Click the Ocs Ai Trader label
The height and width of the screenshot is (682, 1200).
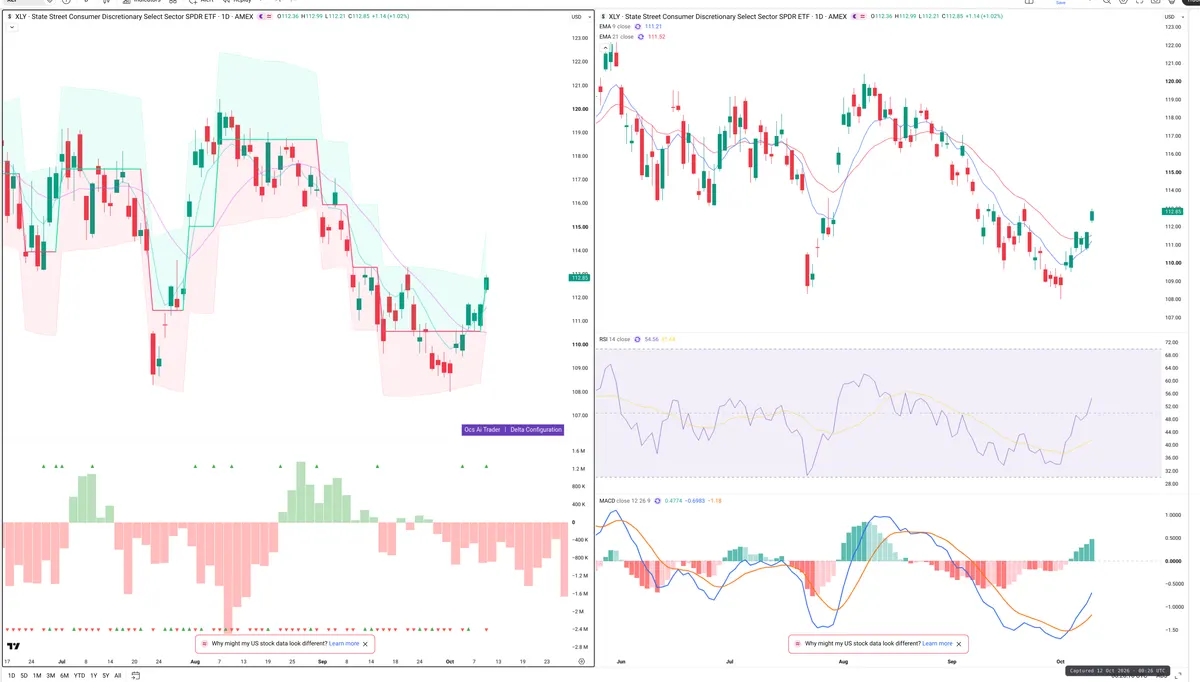pyautogui.click(x=482, y=430)
